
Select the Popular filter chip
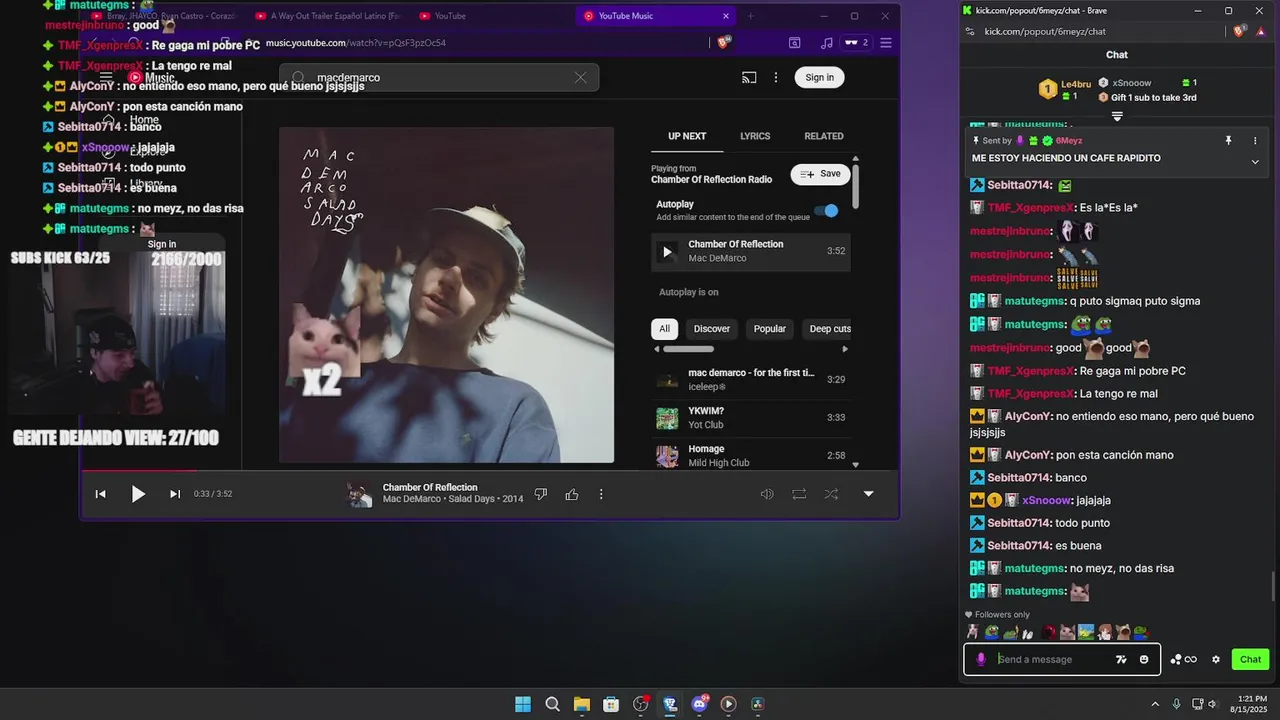770,329
